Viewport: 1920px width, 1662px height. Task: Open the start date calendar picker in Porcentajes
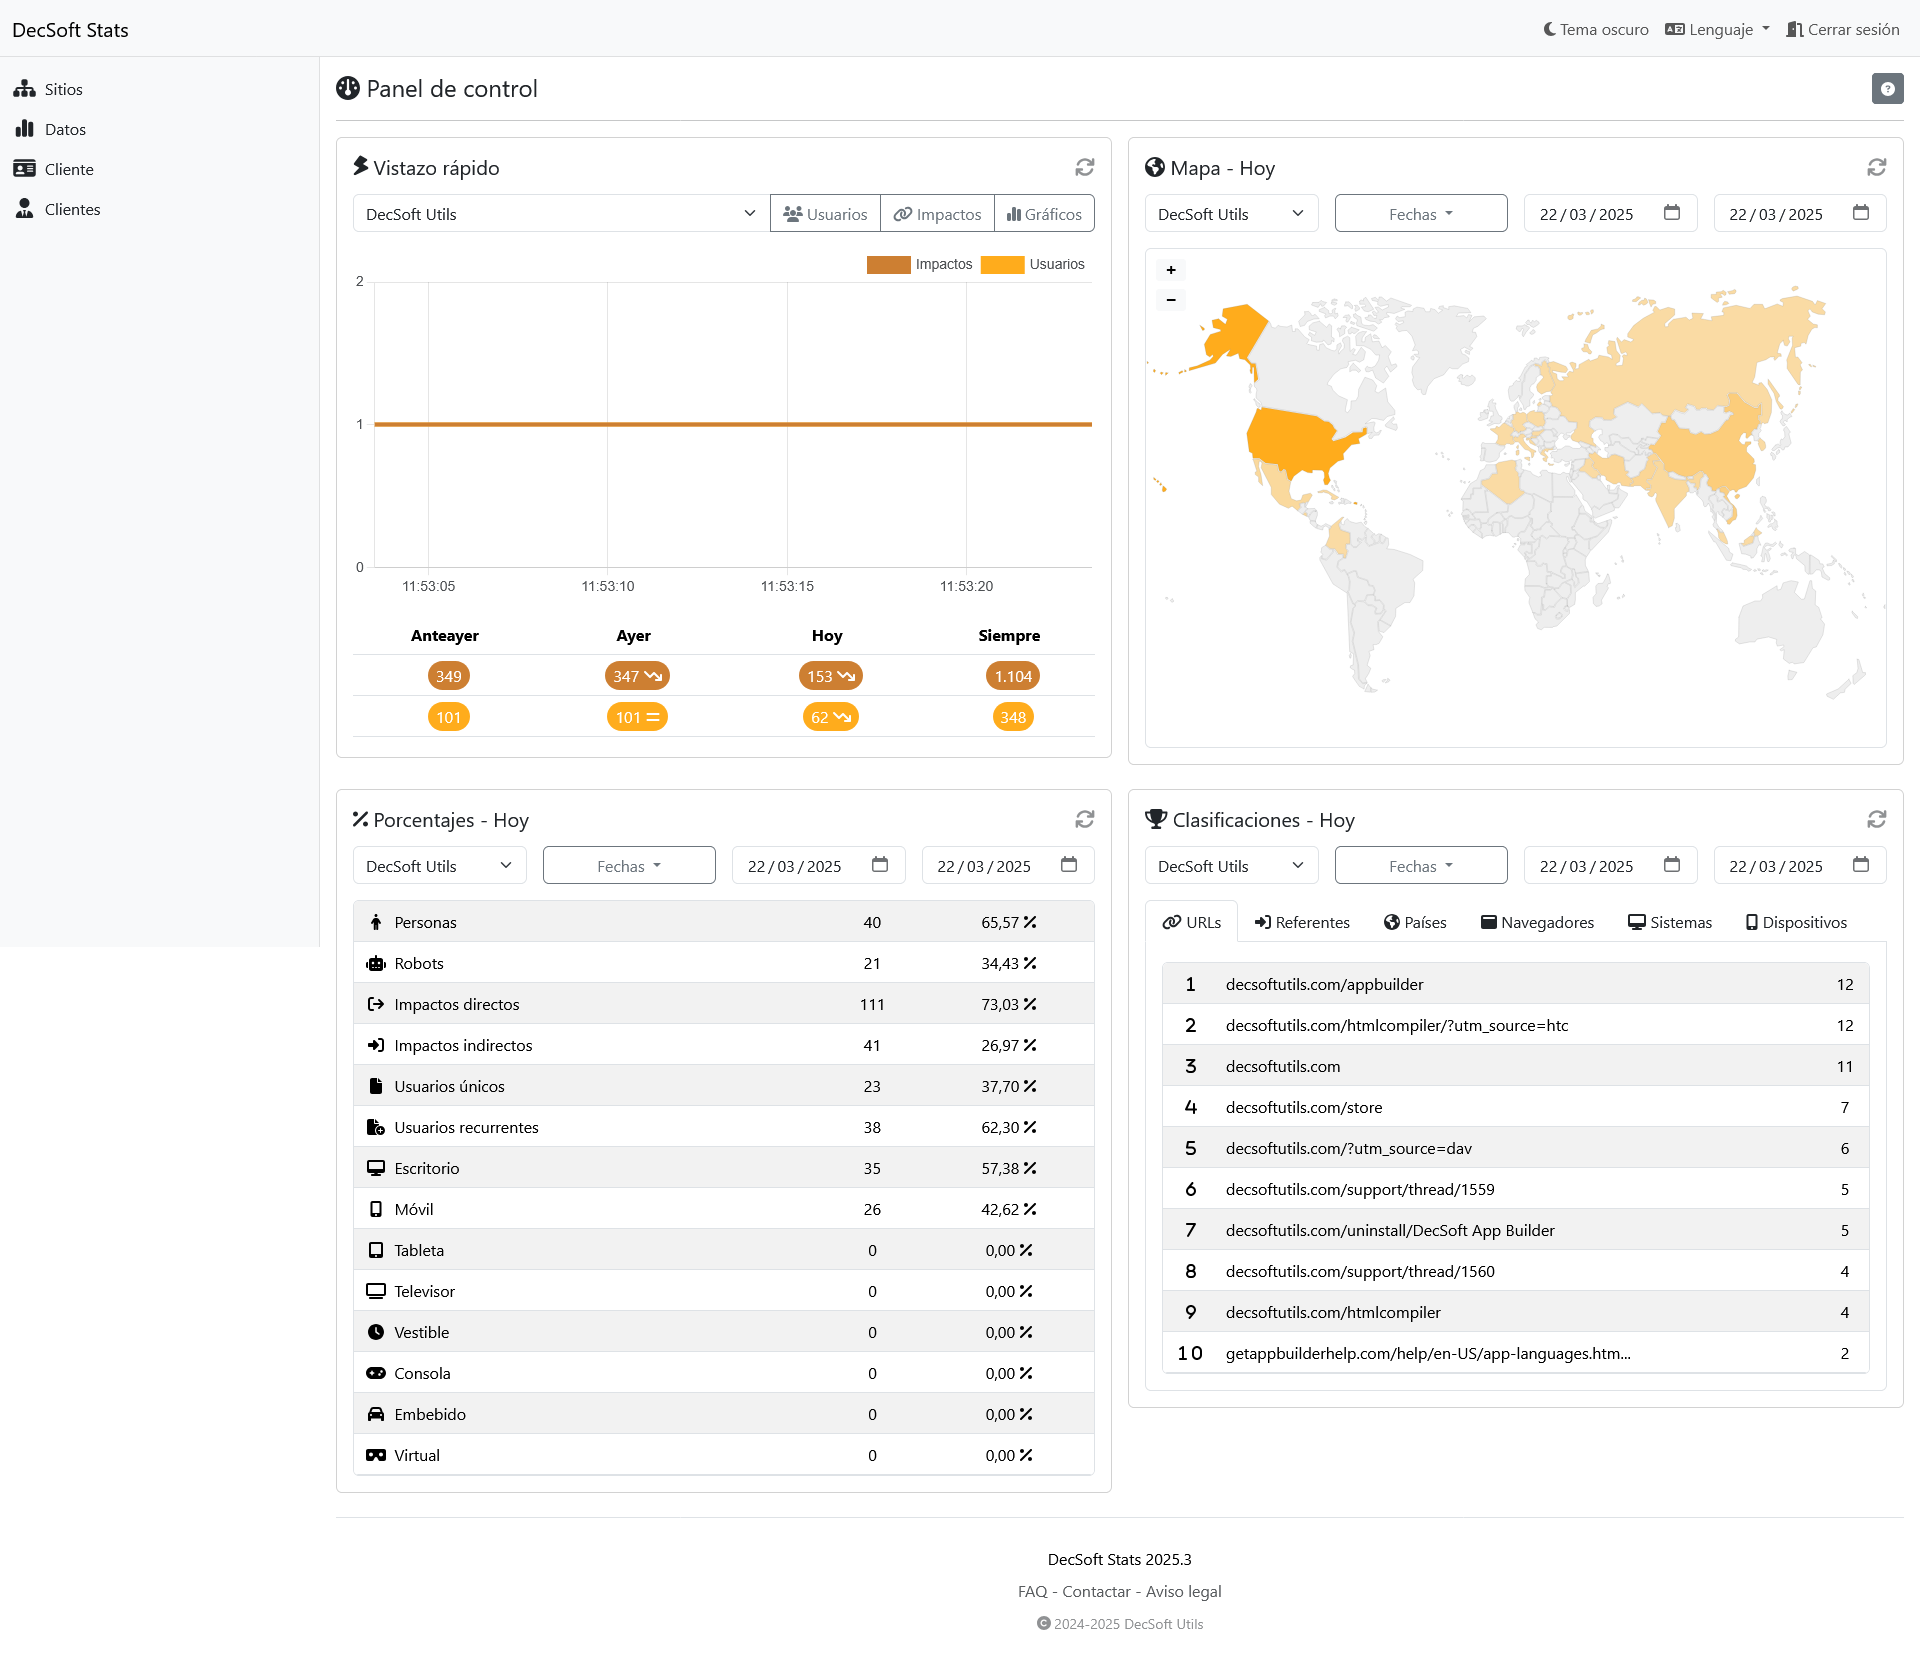[x=879, y=865]
